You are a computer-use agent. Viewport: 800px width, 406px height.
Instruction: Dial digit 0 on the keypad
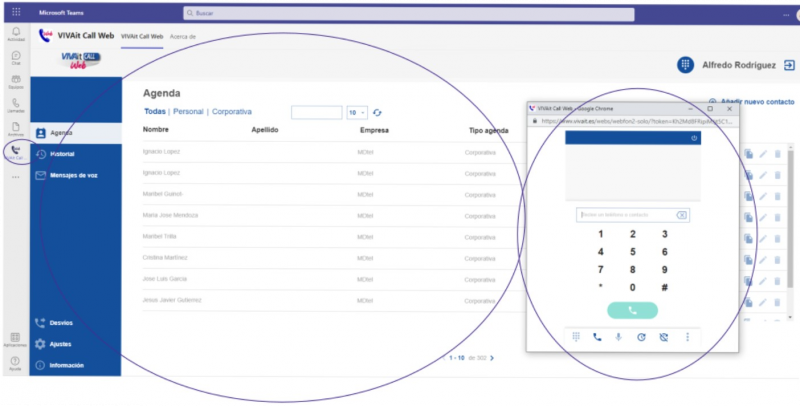point(633,288)
